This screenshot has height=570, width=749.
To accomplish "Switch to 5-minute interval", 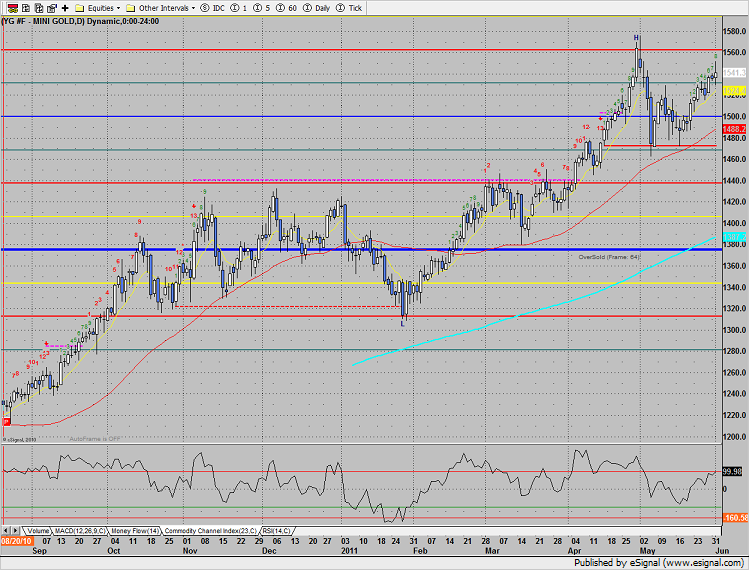I will pyautogui.click(x=262, y=8).
